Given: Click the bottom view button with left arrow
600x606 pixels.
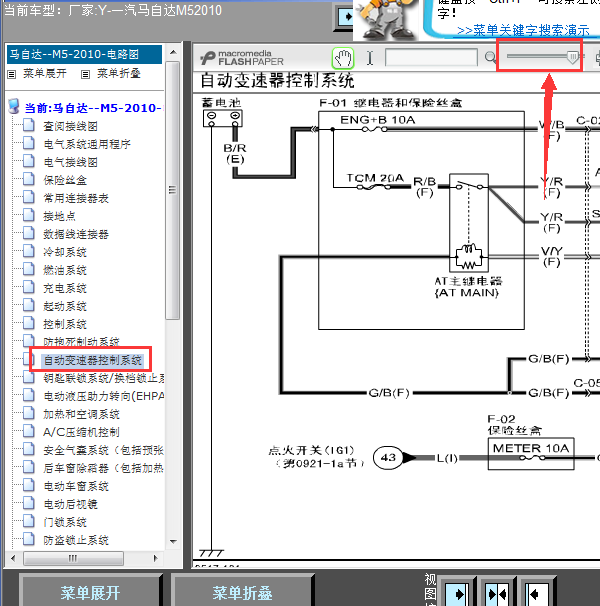Looking at the screenshot, I should point(536,594).
